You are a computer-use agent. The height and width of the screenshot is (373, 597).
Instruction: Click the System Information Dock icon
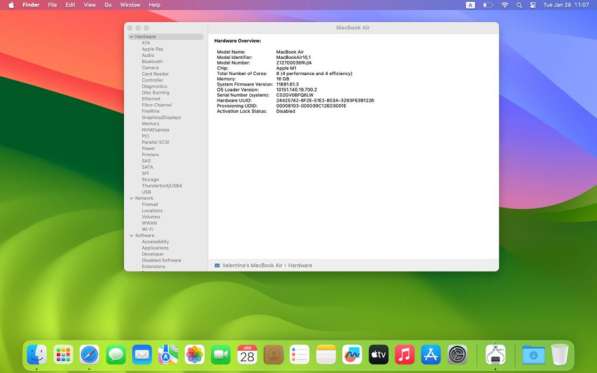495,355
